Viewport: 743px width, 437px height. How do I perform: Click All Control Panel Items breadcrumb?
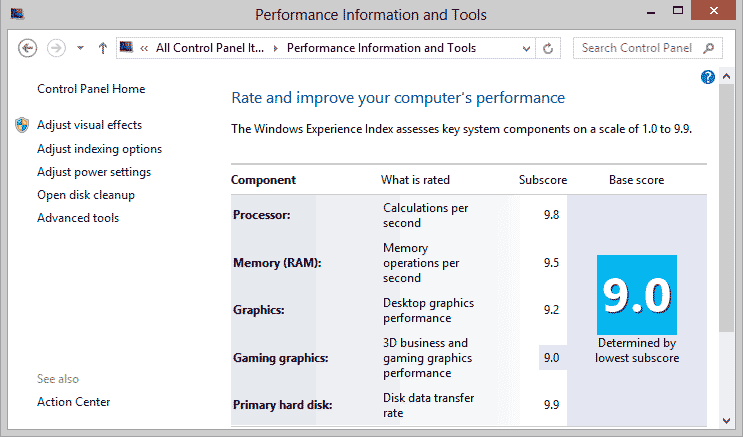click(210, 48)
